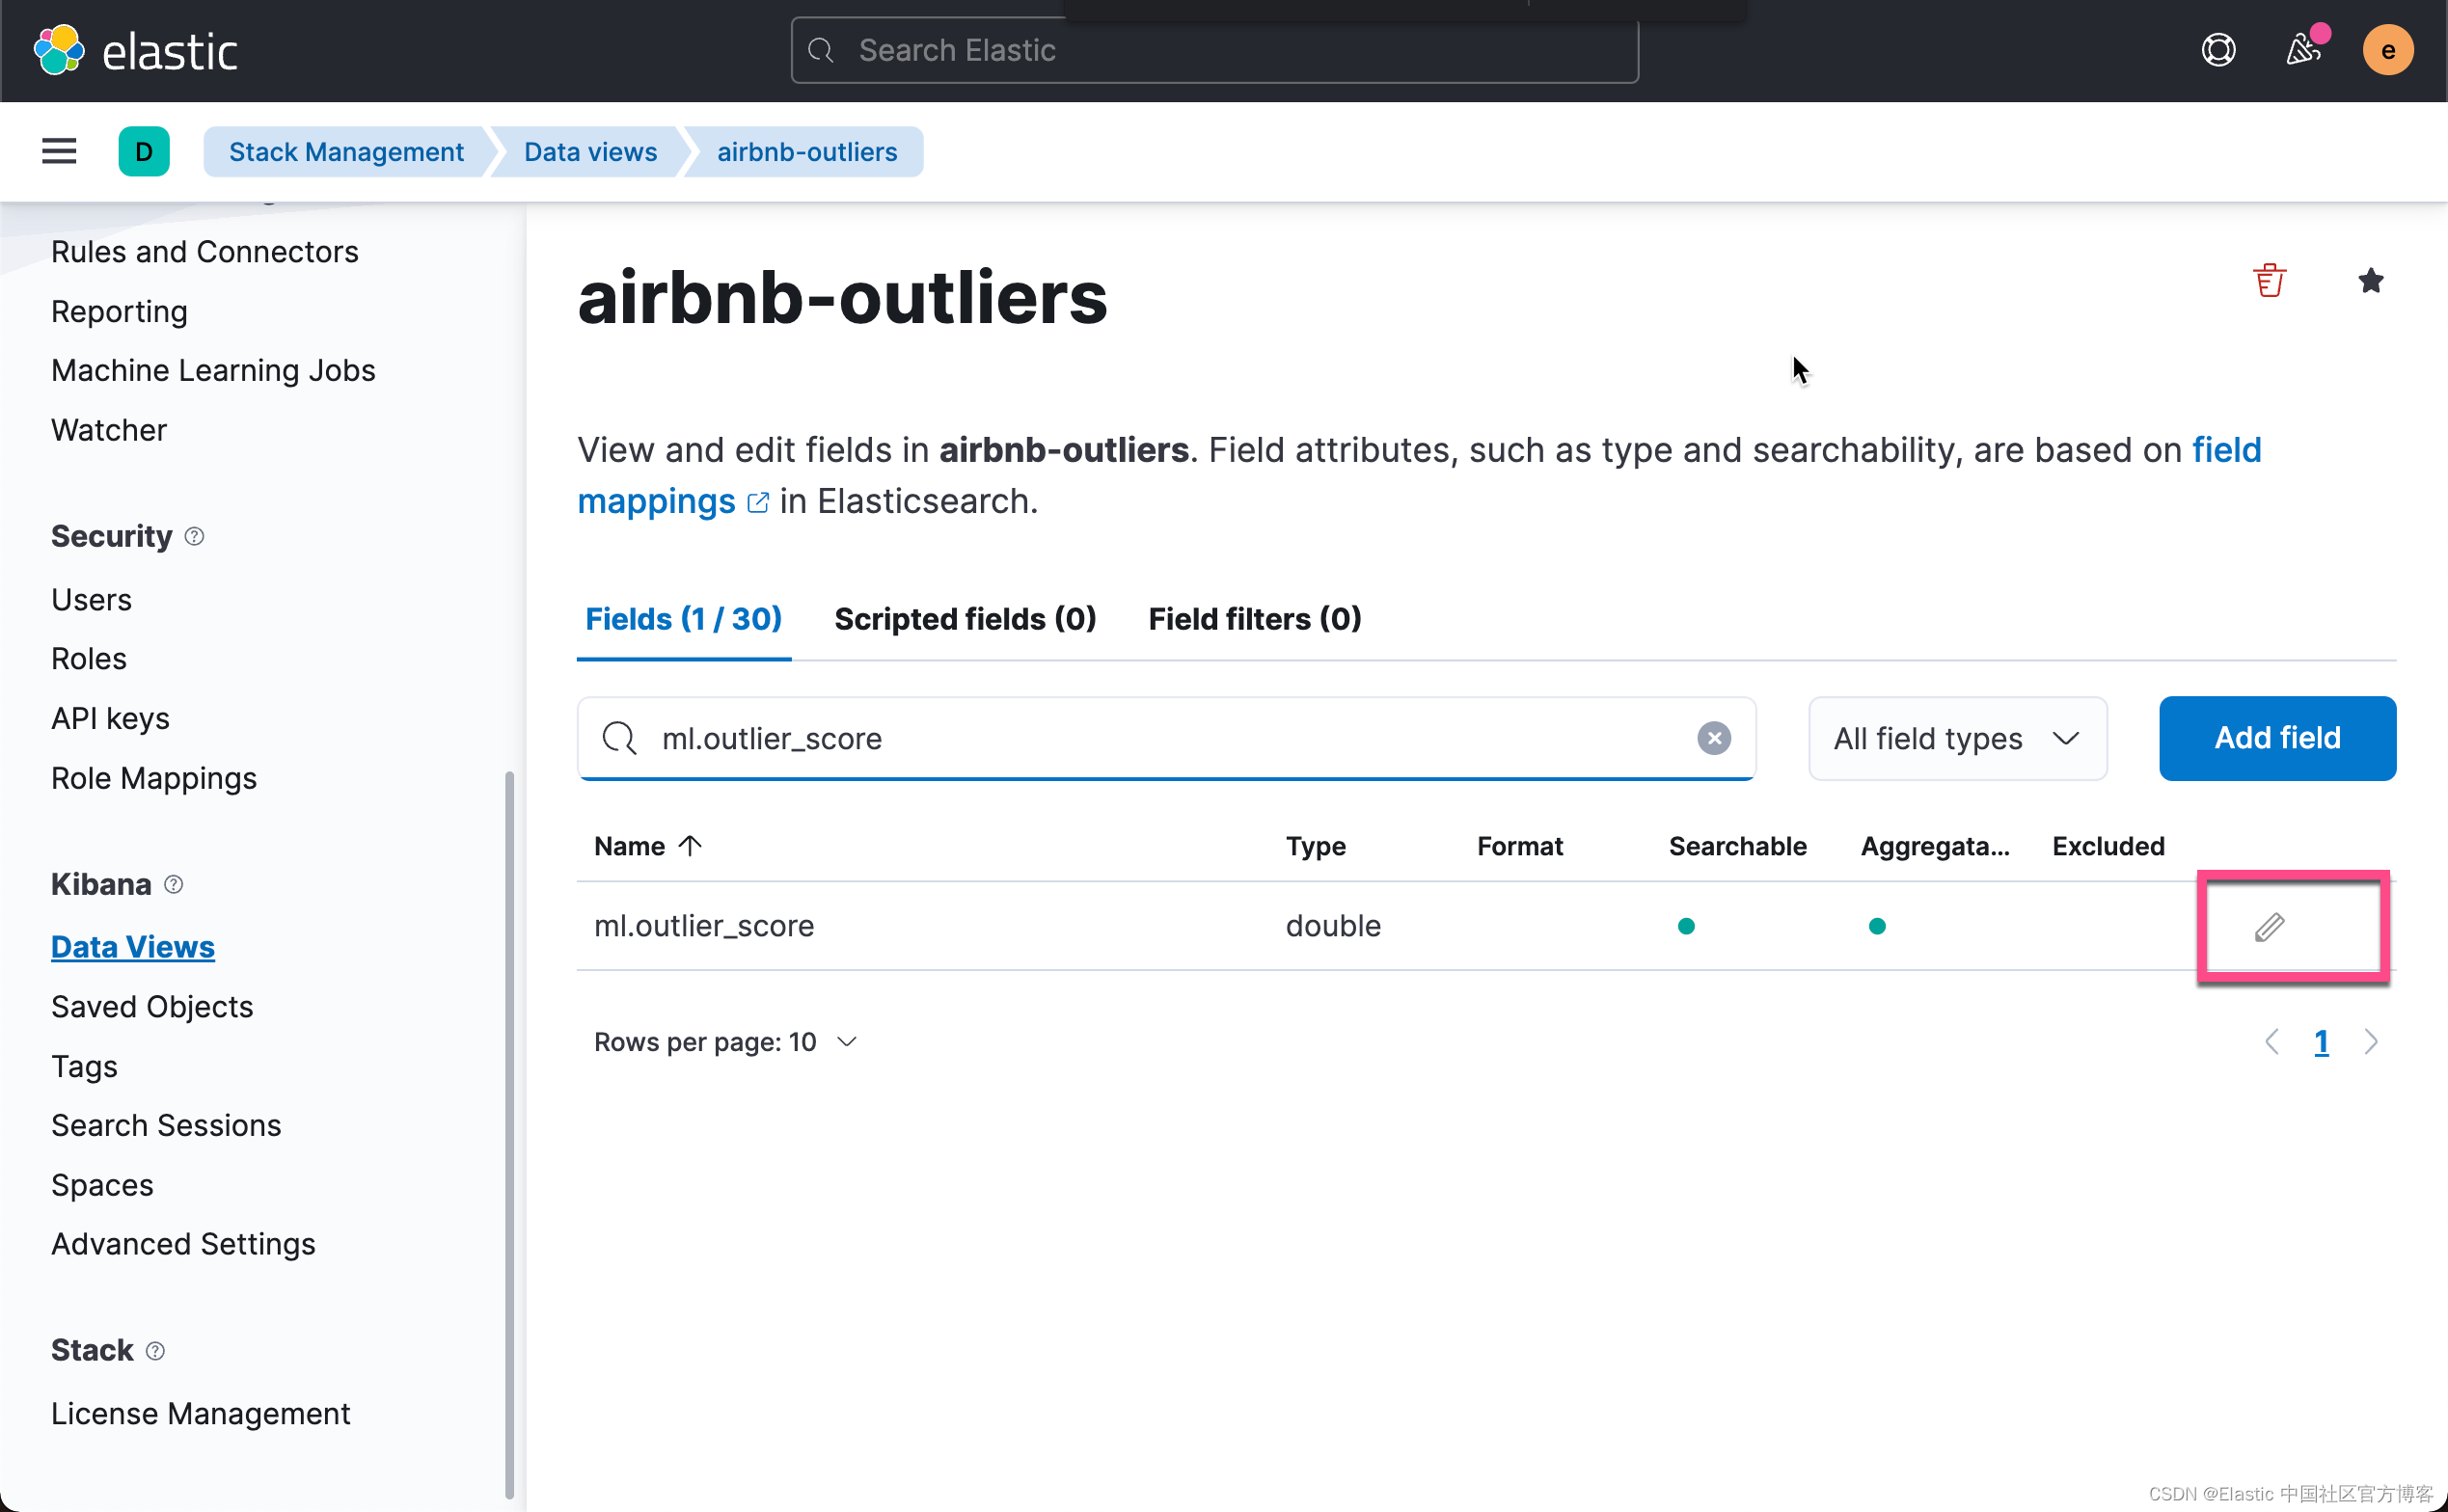Open Tags in sidebar
This screenshot has height=1512, width=2448.
[84, 1066]
